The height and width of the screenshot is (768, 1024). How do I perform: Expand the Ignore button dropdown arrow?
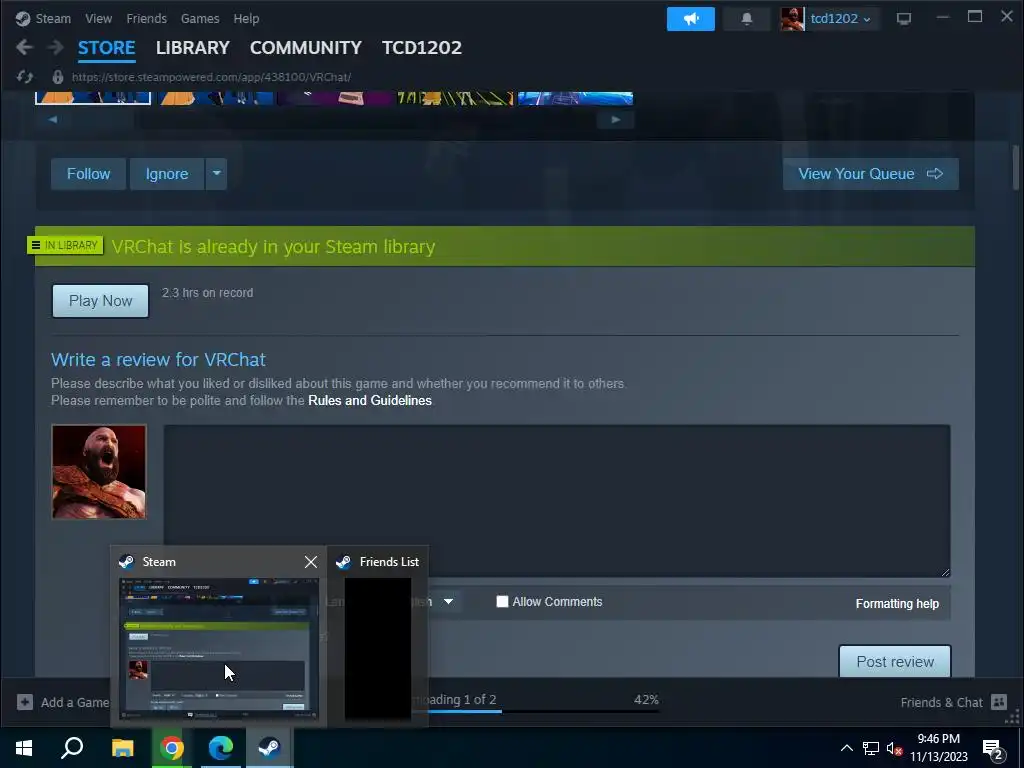(216, 174)
